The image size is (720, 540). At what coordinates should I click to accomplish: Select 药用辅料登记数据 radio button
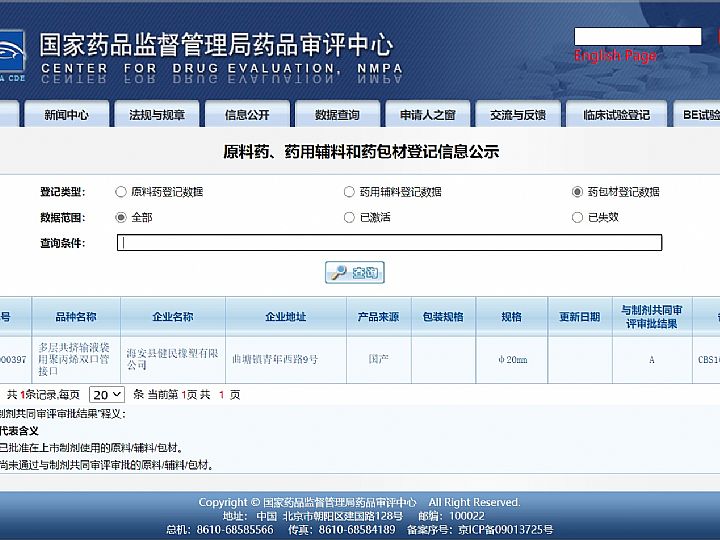[x=349, y=192]
